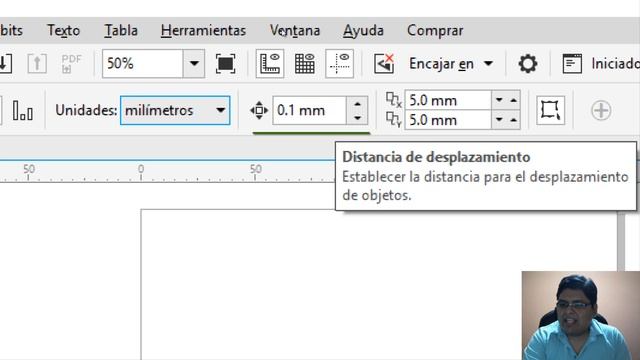
Task: Toggle treat as filled frame icon
Action: coord(551,110)
